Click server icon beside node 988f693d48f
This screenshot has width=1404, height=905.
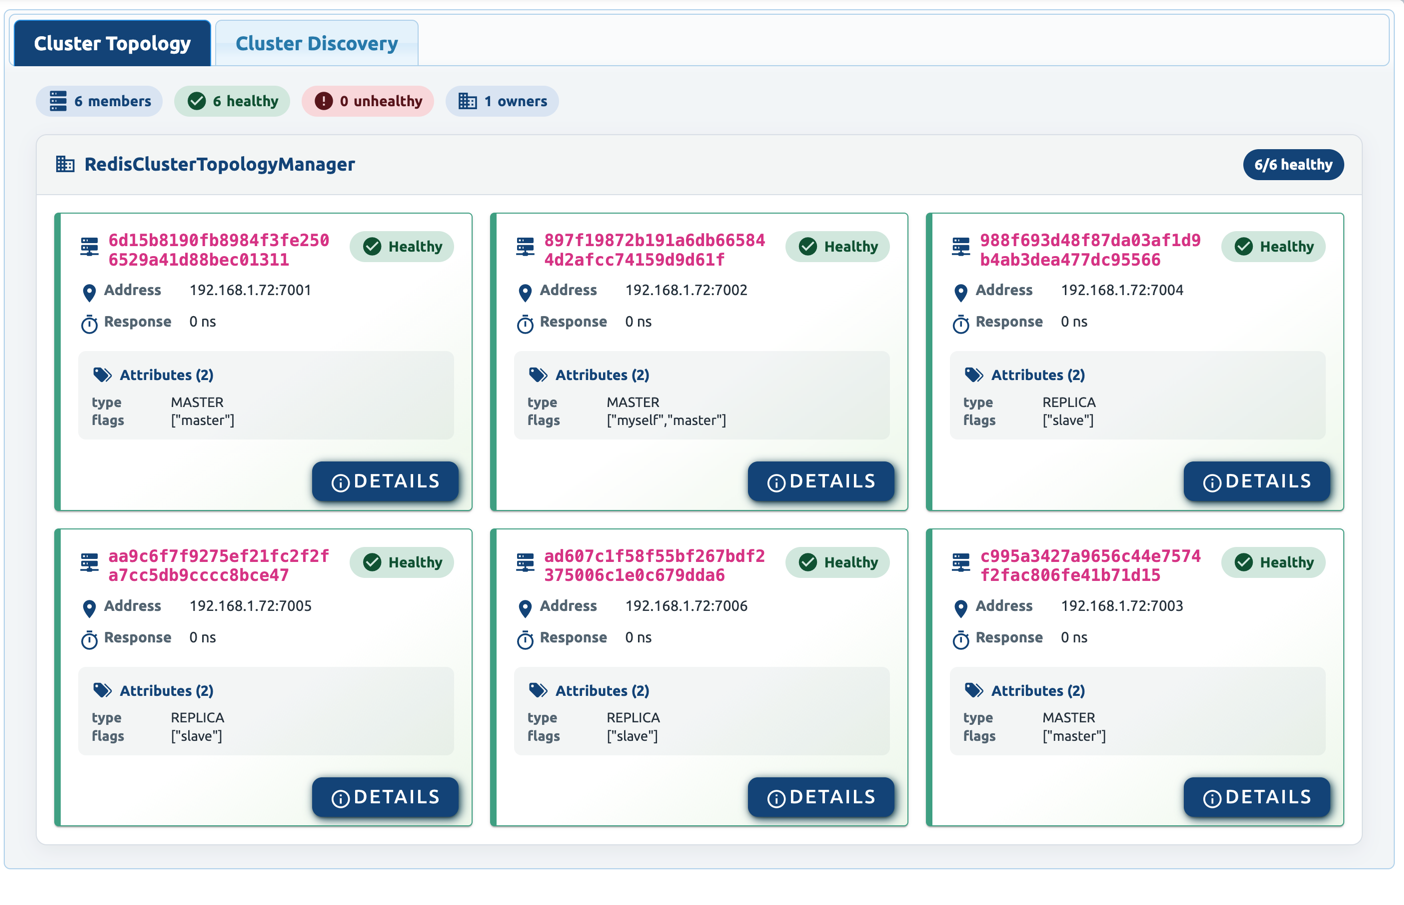coord(962,247)
